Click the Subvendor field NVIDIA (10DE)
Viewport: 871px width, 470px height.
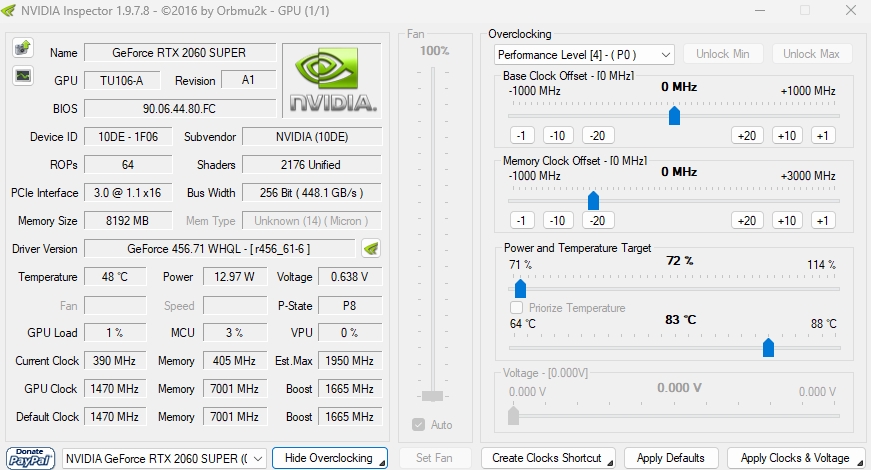tap(312, 137)
